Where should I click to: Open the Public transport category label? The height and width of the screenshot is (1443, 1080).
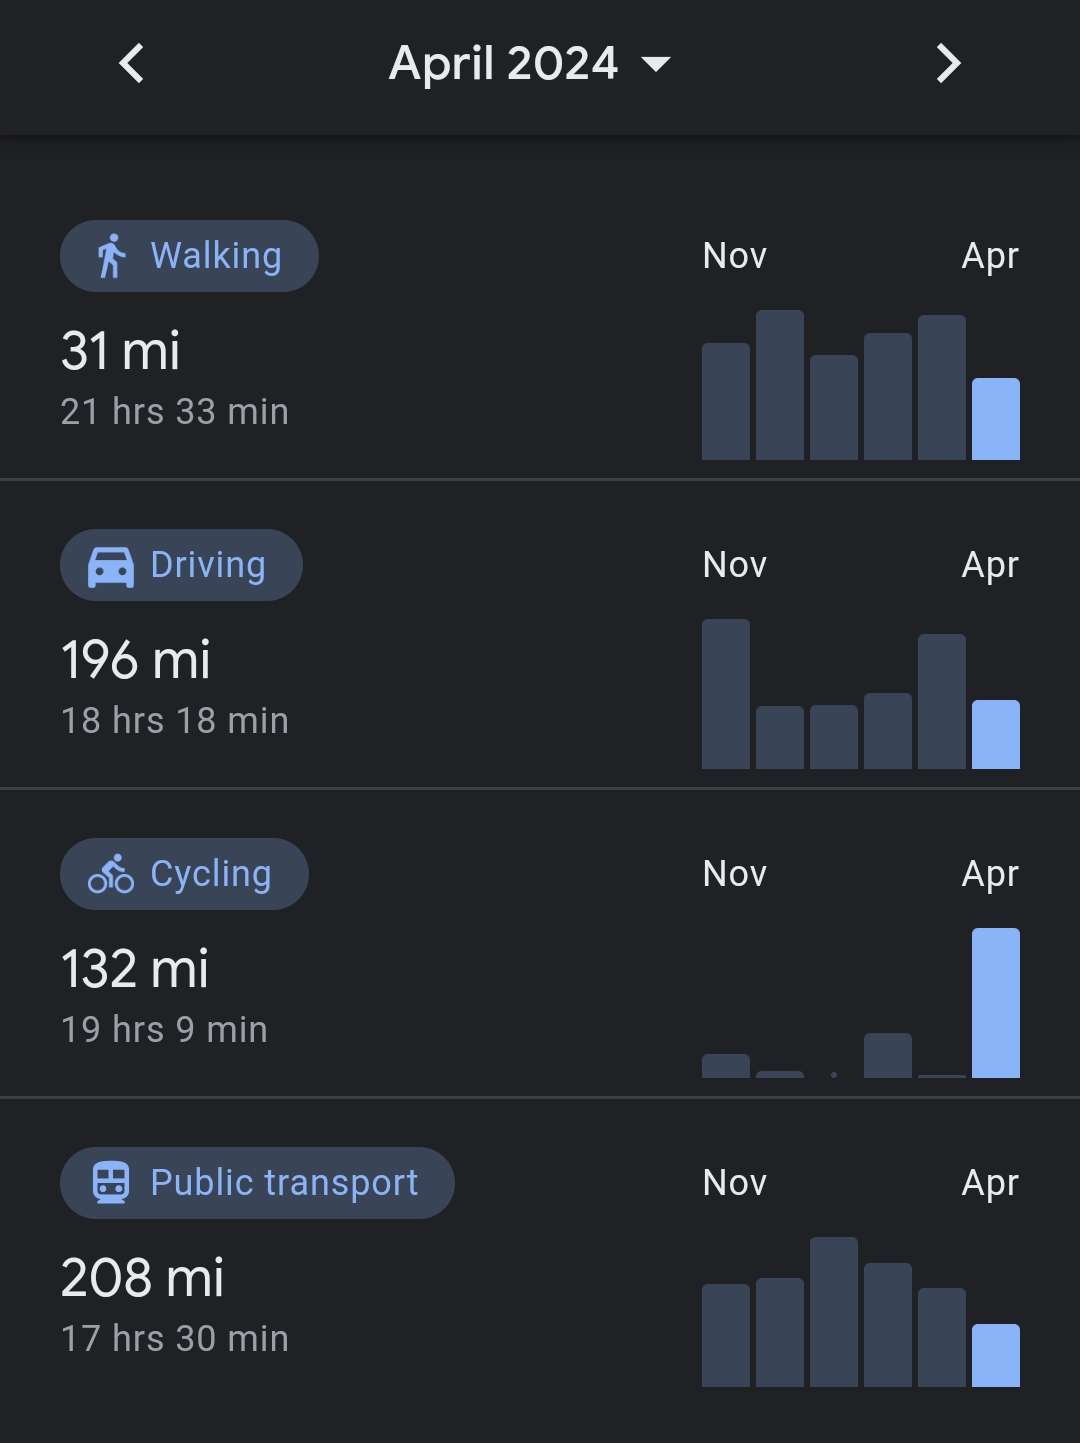[284, 1183]
